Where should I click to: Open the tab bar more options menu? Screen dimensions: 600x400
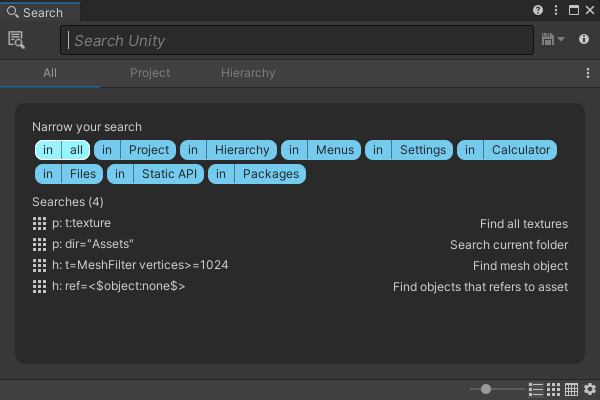[x=588, y=73]
